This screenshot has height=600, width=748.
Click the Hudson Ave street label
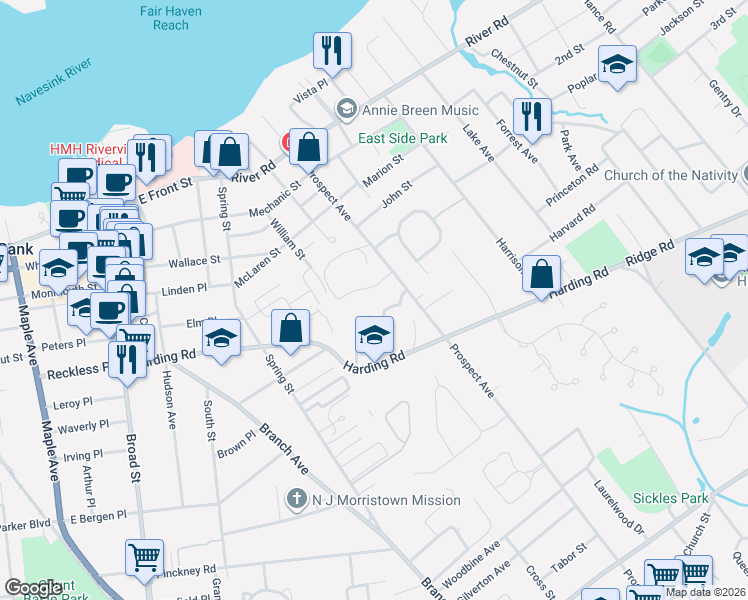(169, 400)
